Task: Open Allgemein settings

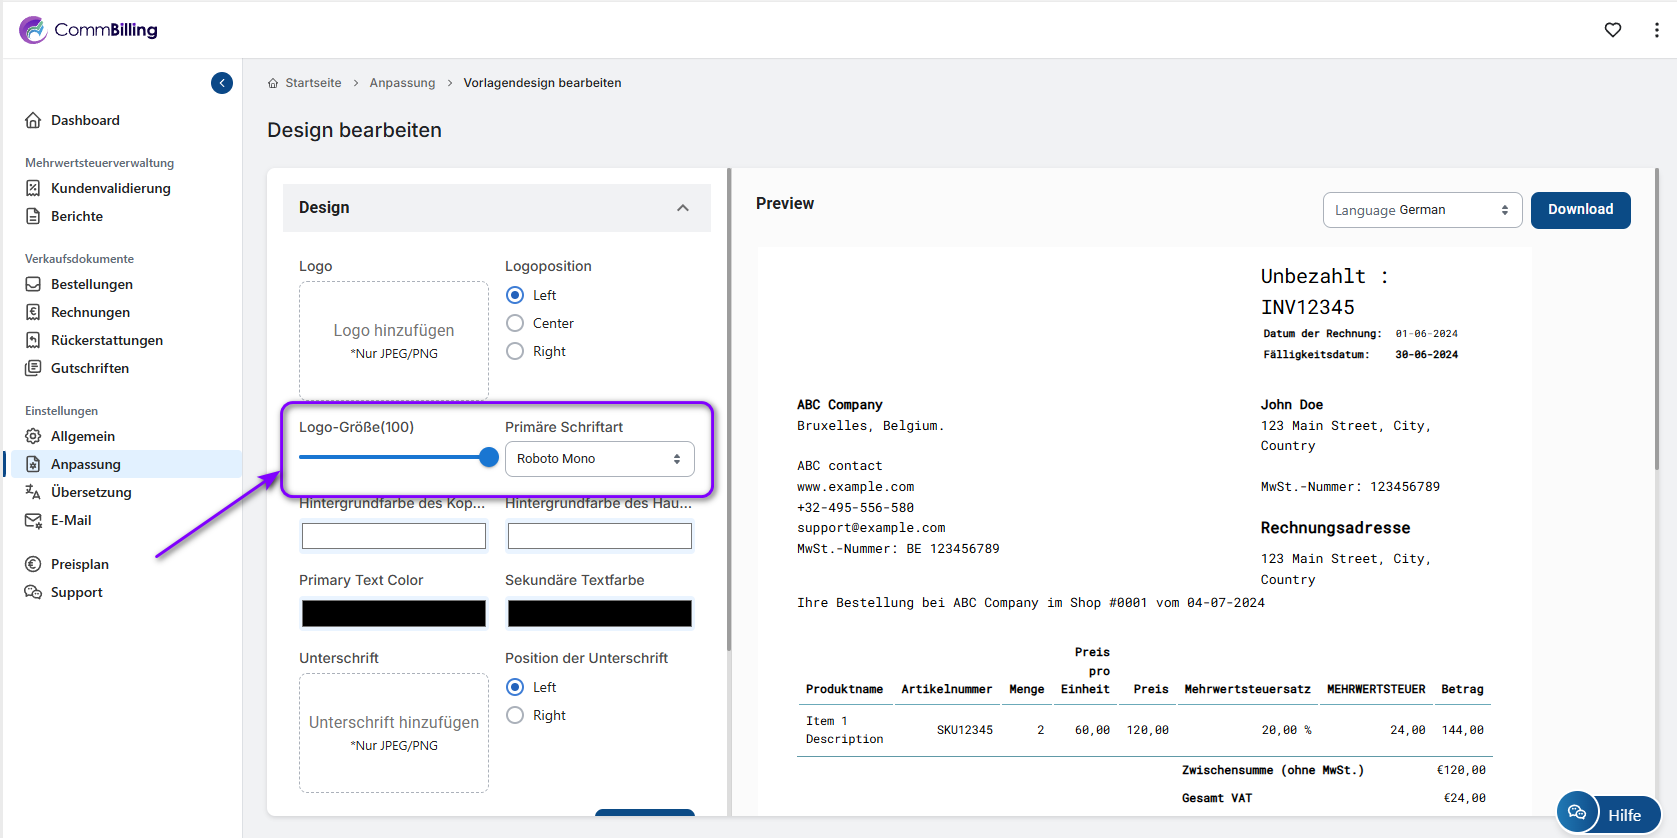Action: point(83,436)
